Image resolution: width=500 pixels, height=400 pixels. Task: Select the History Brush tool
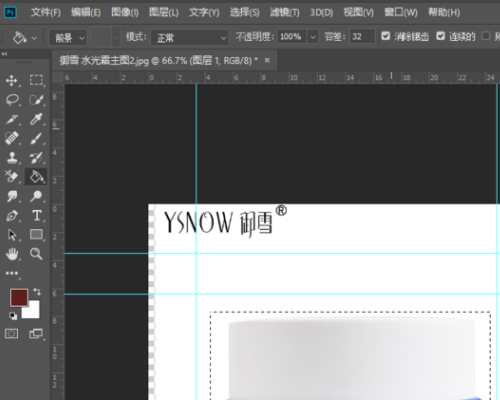click(36, 157)
